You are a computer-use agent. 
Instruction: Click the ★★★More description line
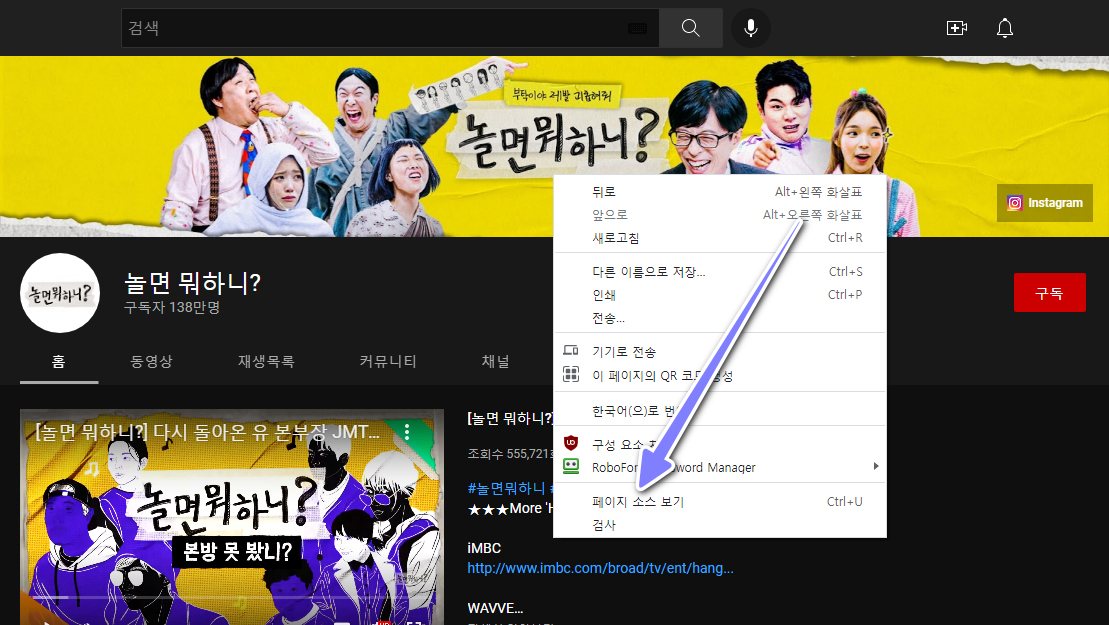tap(510, 508)
